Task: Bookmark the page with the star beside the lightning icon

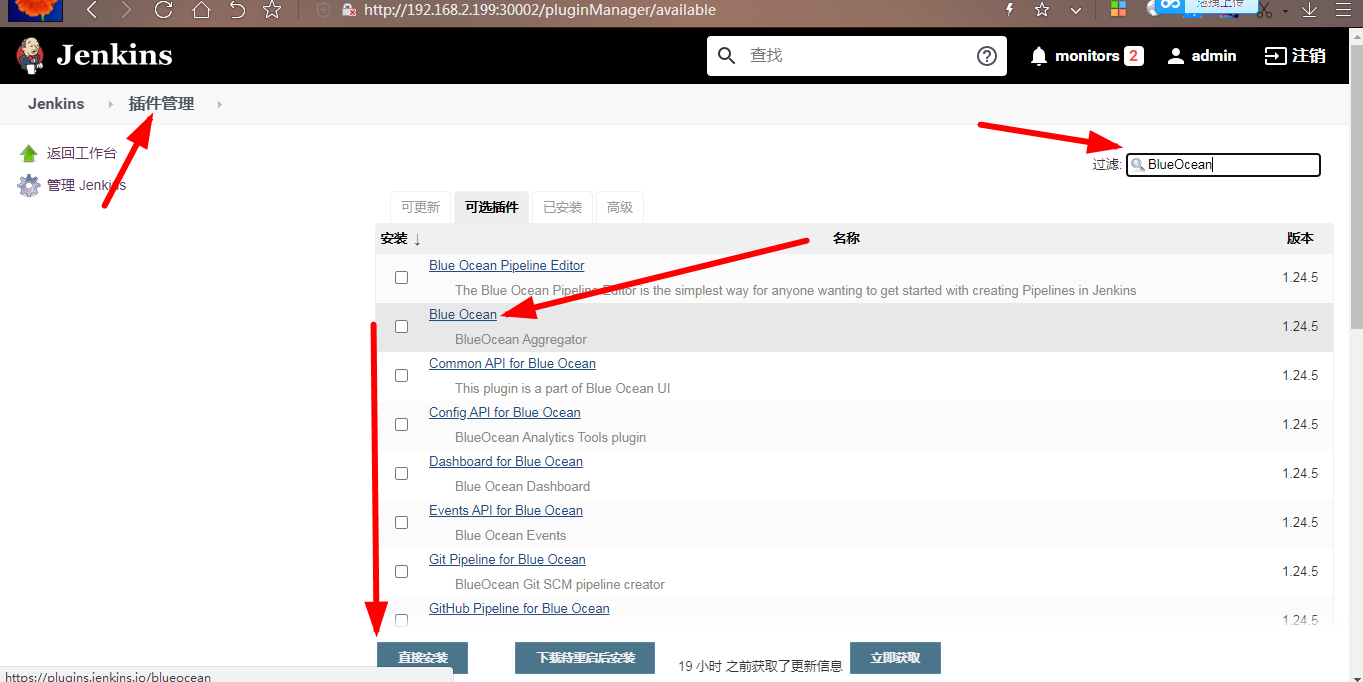Action: [x=1042, y=10]
